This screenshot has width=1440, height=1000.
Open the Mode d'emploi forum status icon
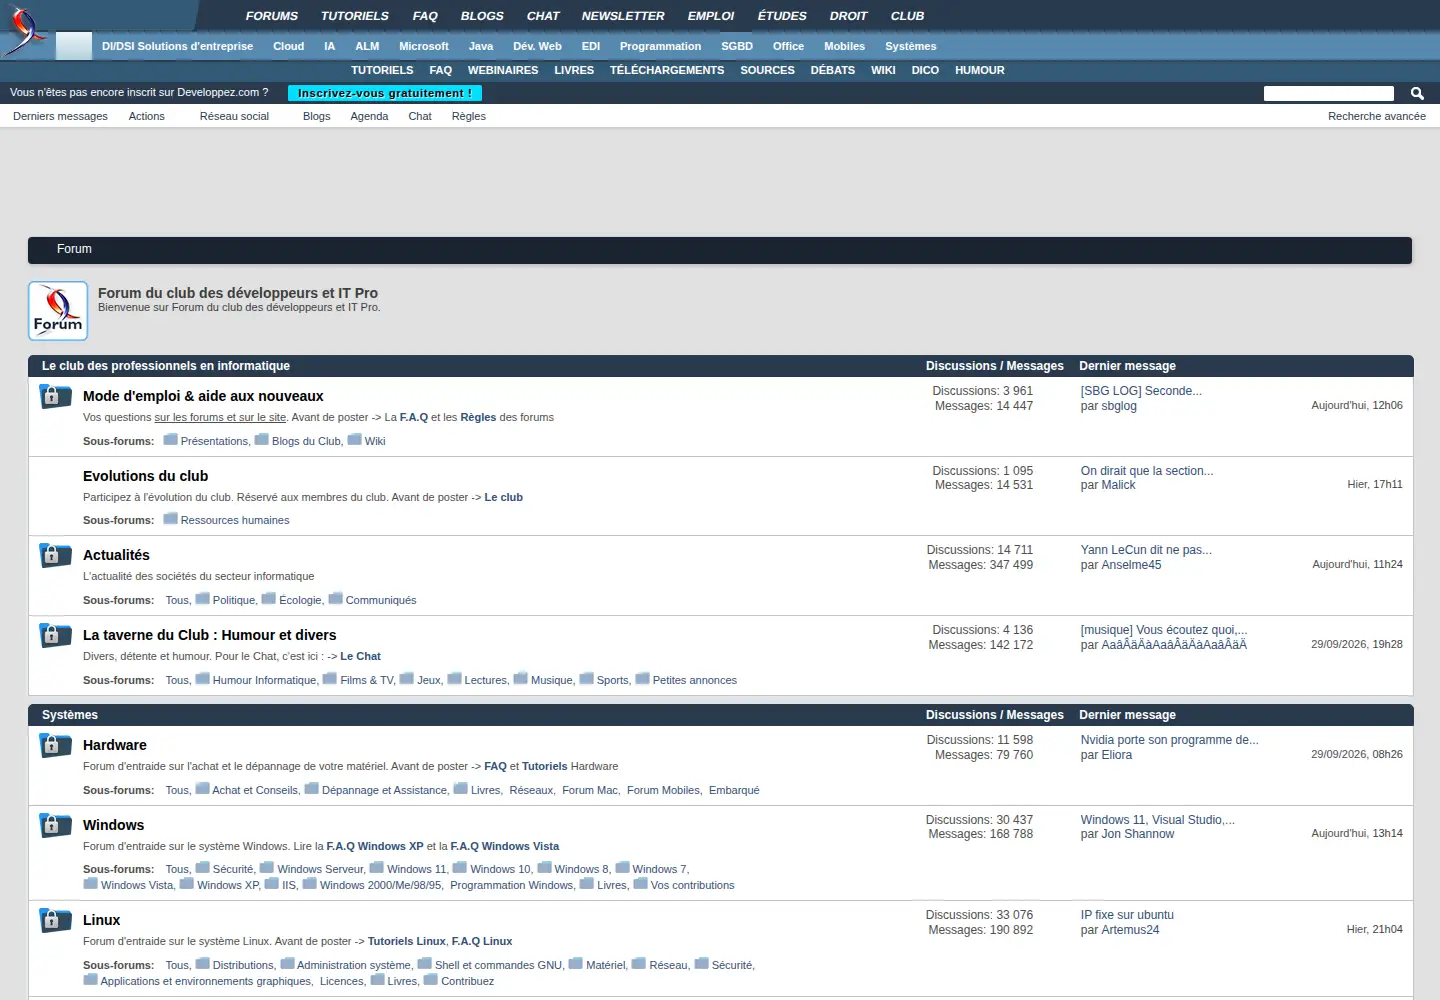55,397
